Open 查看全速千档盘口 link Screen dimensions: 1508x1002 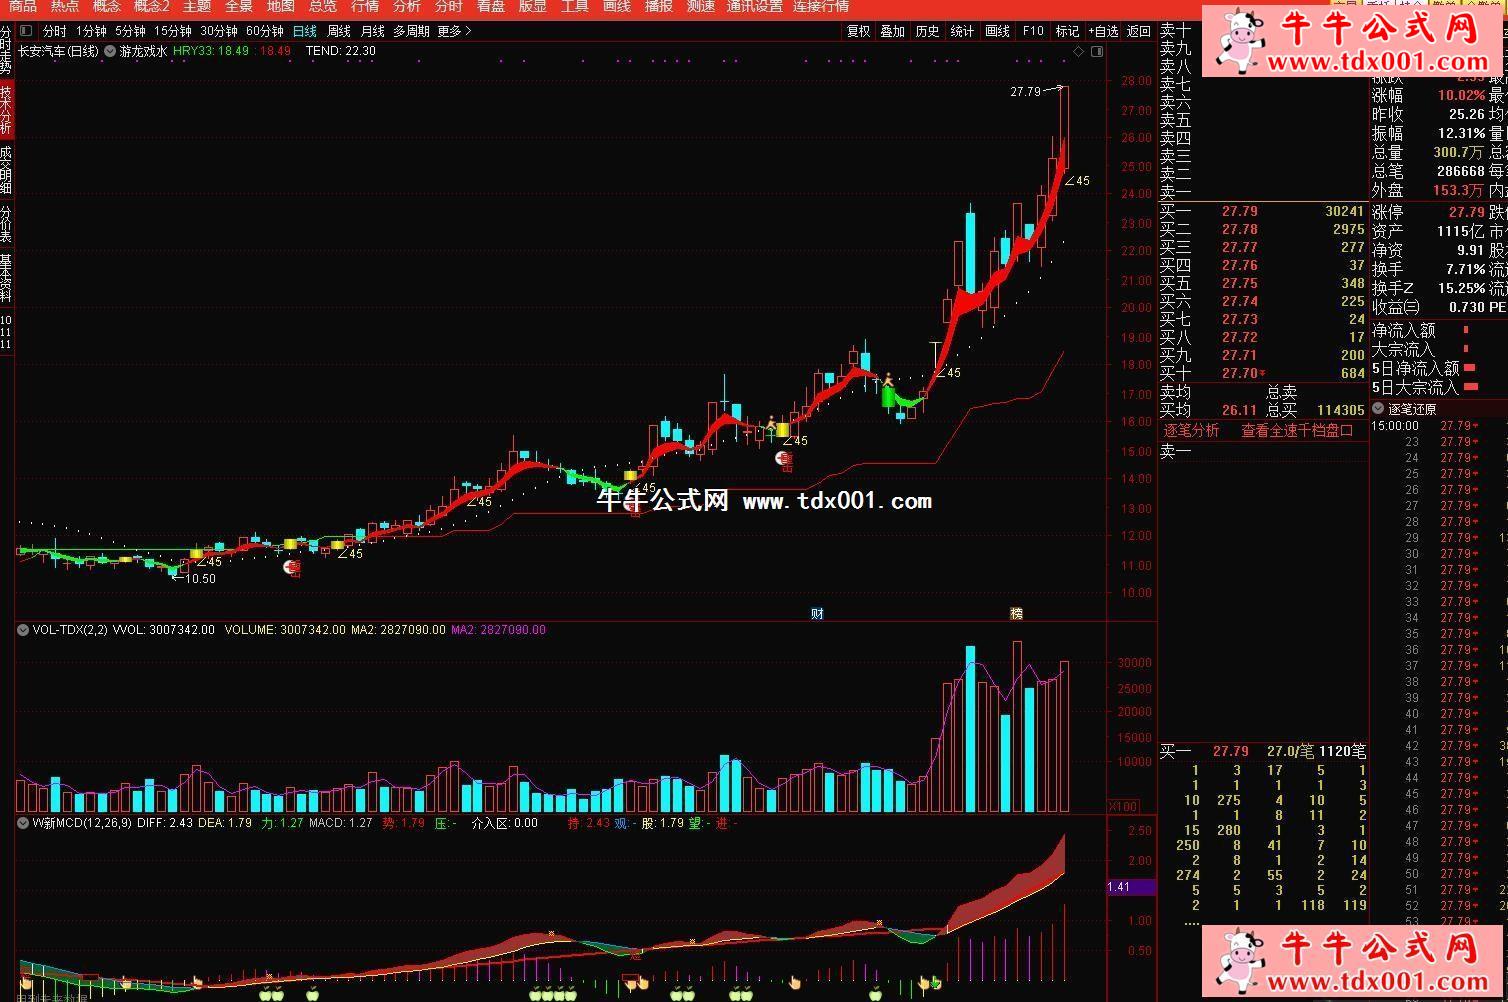[x=1296, y=431]
